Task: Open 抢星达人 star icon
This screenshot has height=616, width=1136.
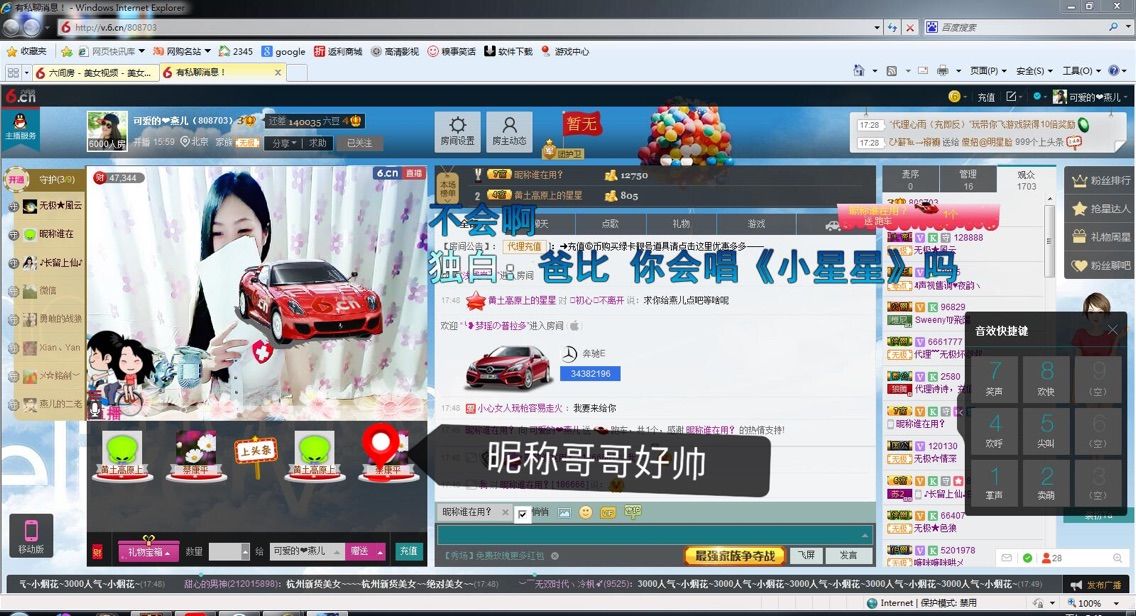Action: click(x=1100, y=209)
